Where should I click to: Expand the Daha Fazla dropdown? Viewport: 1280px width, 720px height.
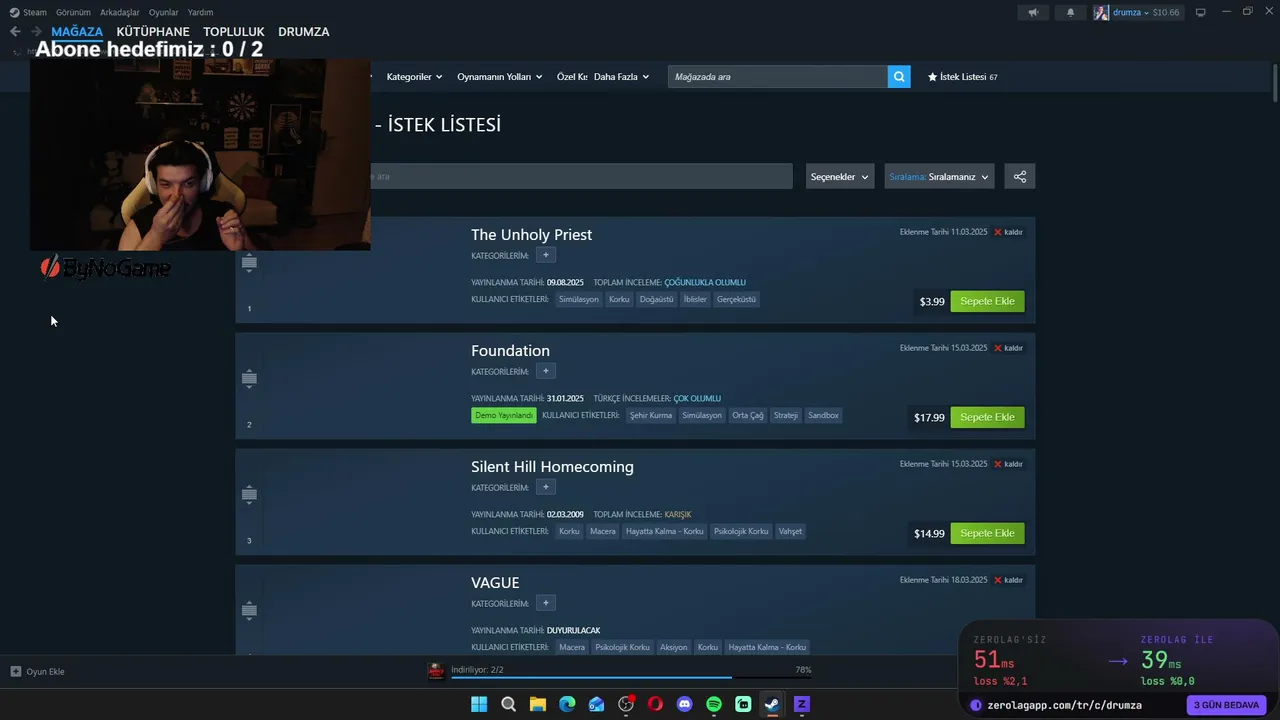(621, 77)
